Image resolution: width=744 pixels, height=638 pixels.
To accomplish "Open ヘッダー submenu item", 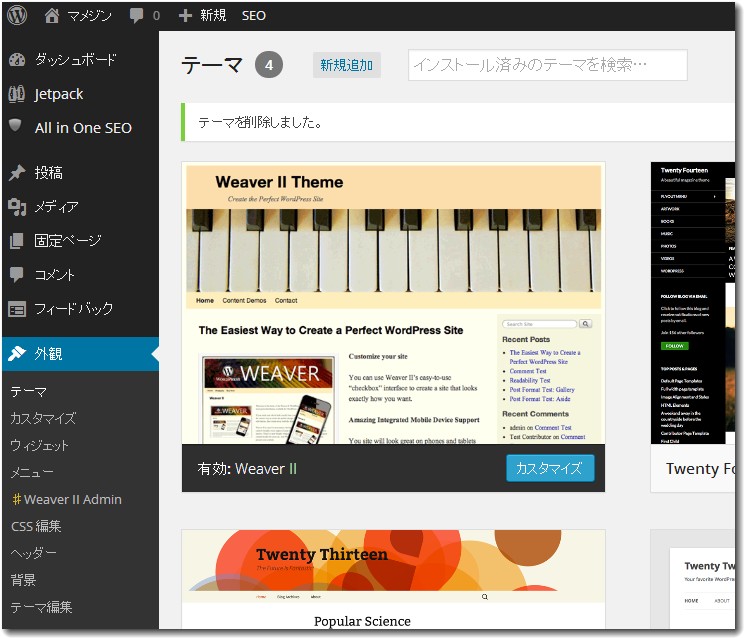I will (33, 553).
